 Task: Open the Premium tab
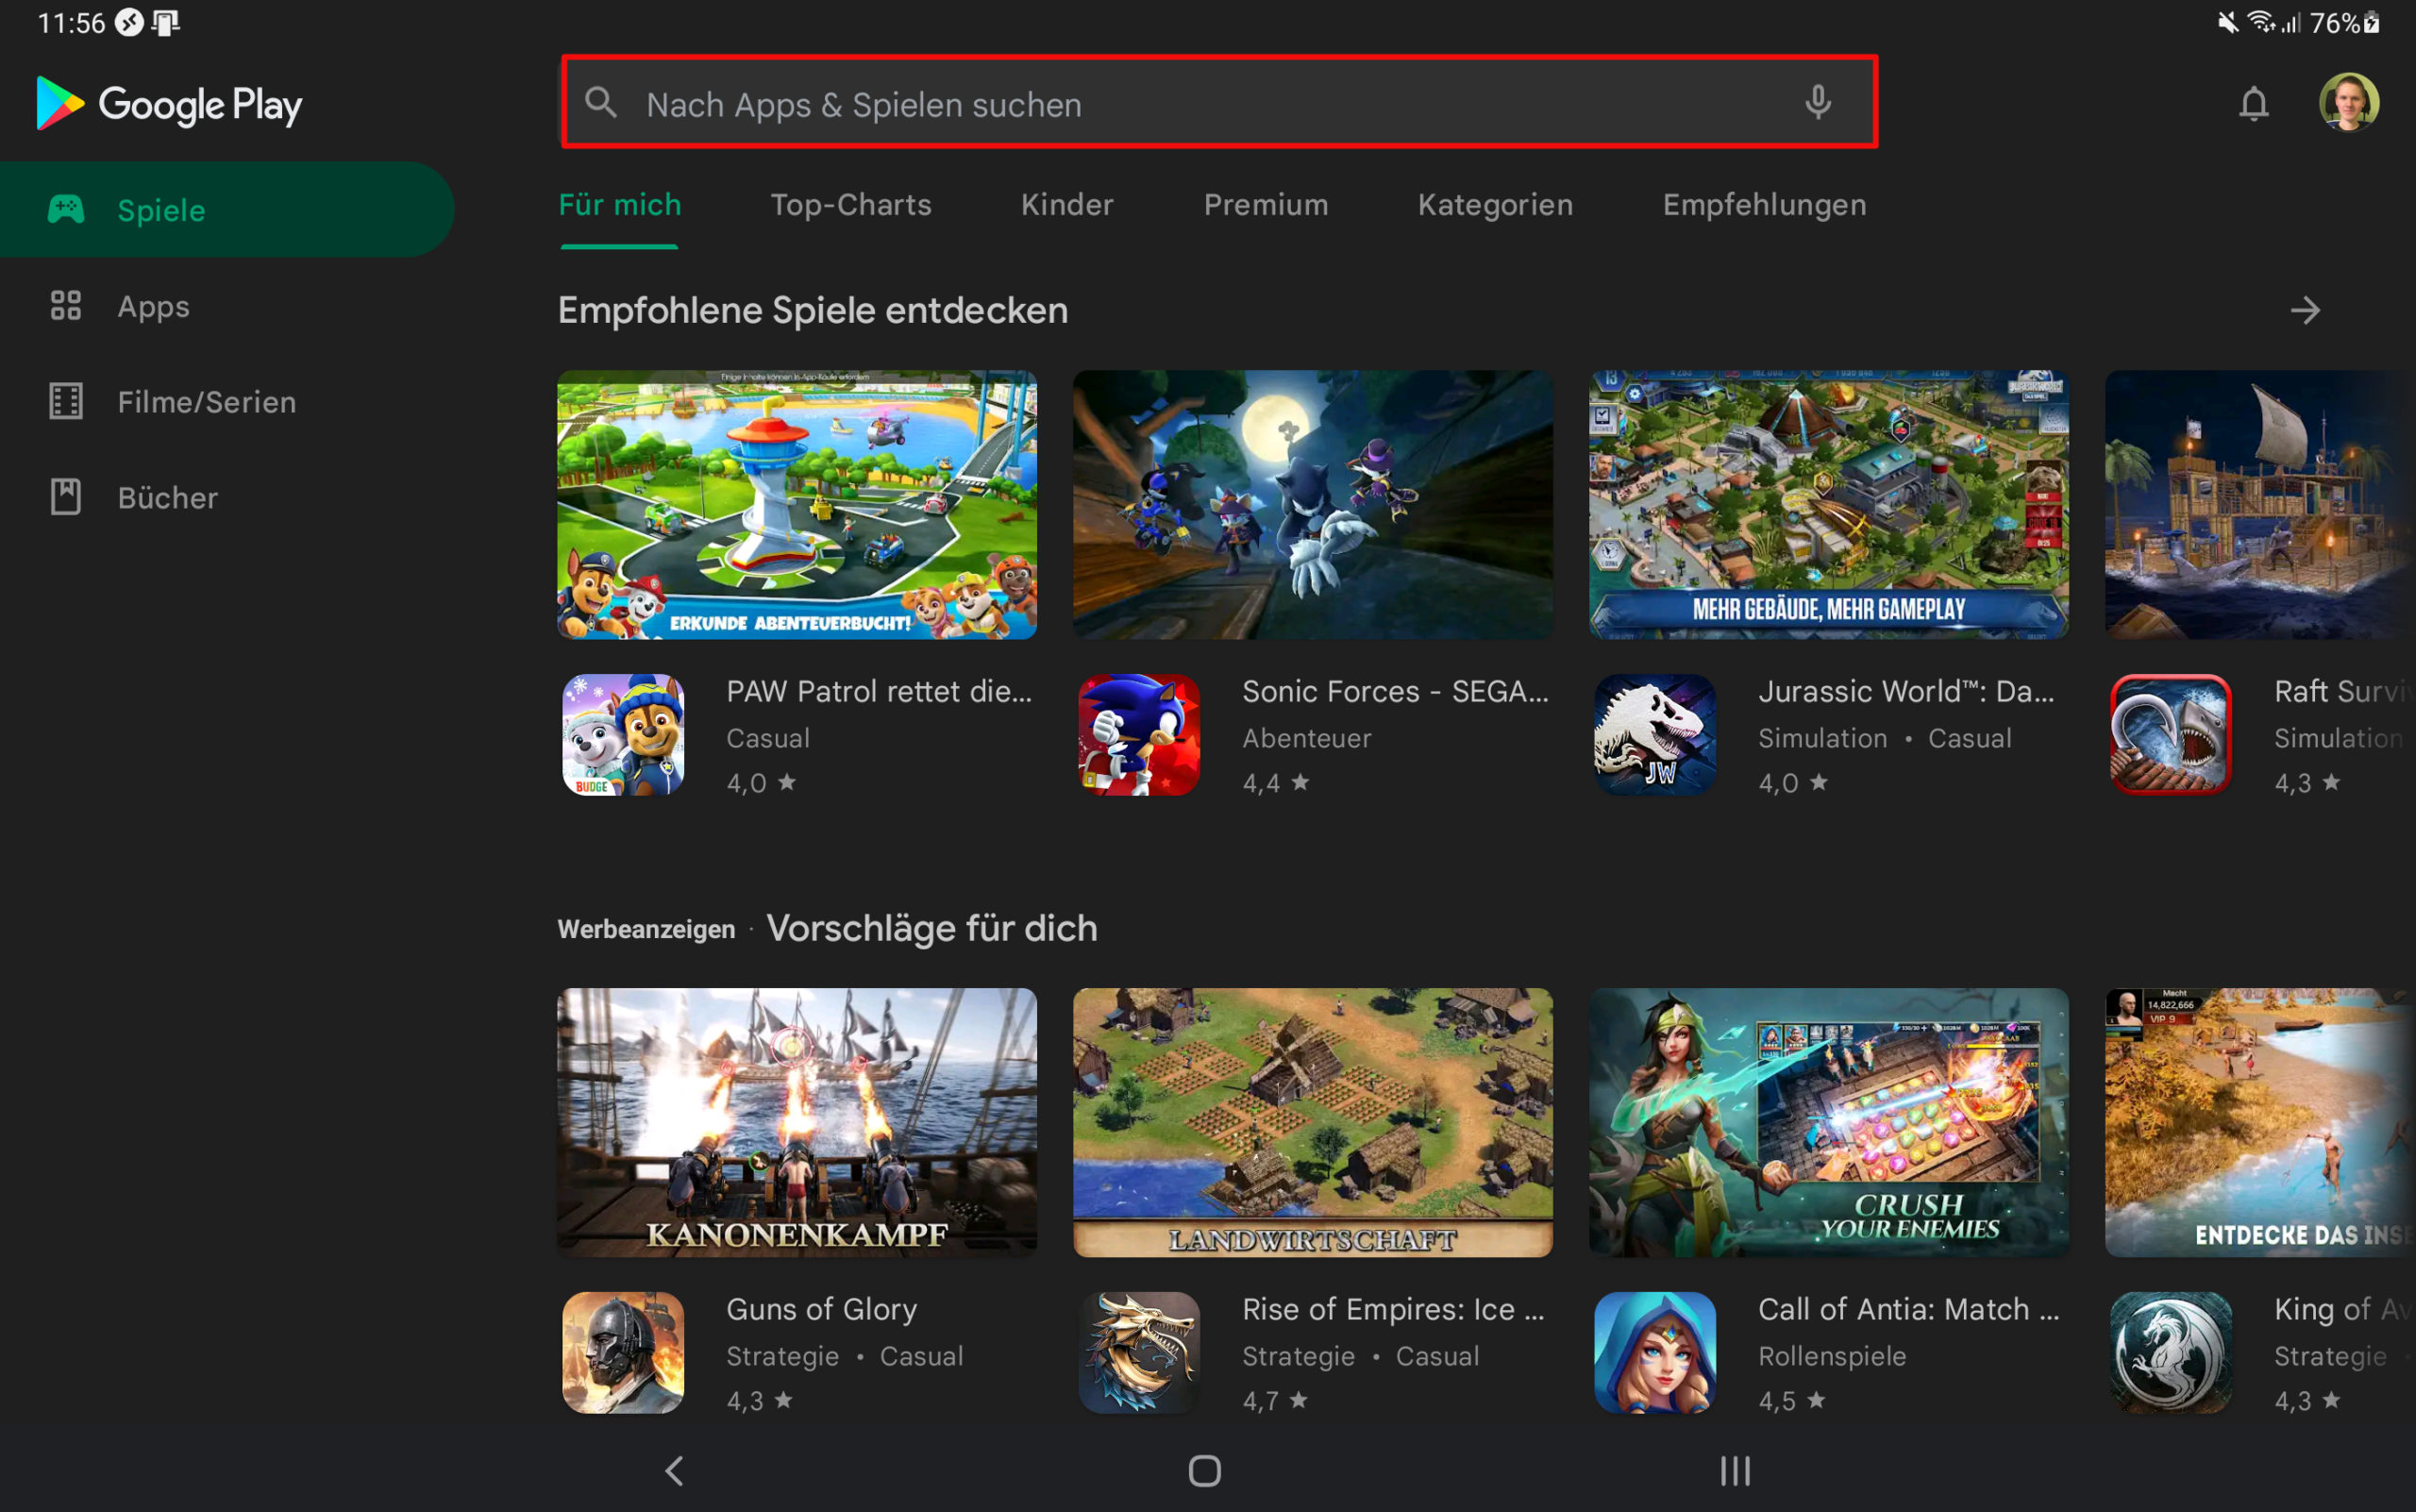(1265, 205)
